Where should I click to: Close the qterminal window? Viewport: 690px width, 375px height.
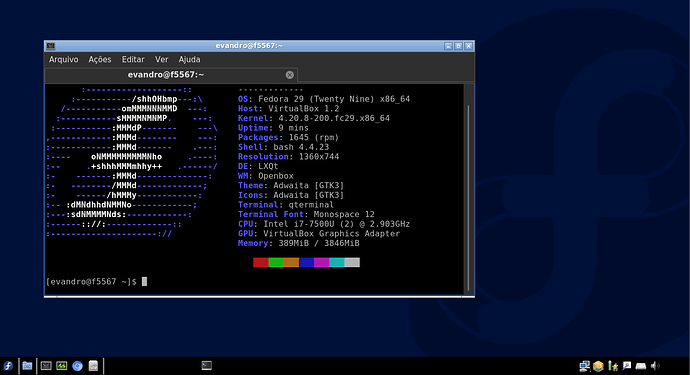point(469,46)
